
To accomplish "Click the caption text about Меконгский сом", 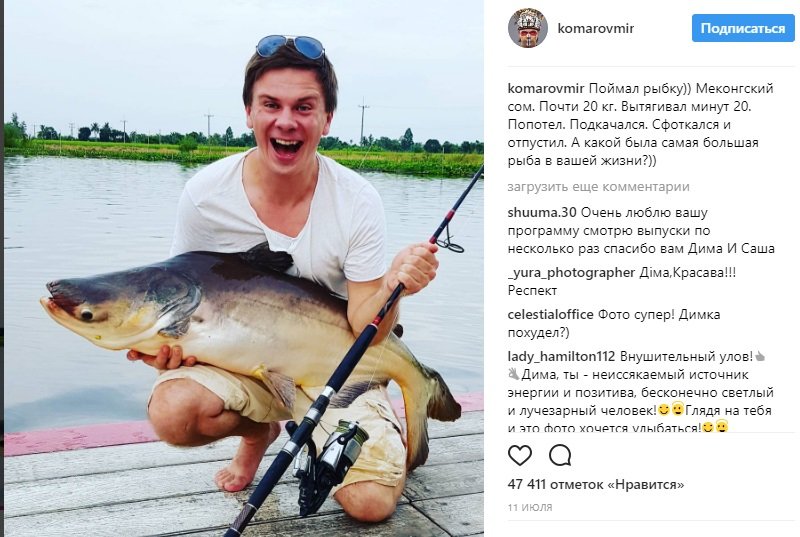I will 641,124.
